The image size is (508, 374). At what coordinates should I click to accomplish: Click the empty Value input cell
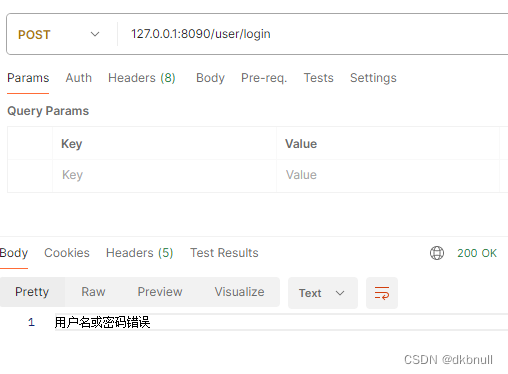pos(388,175)
